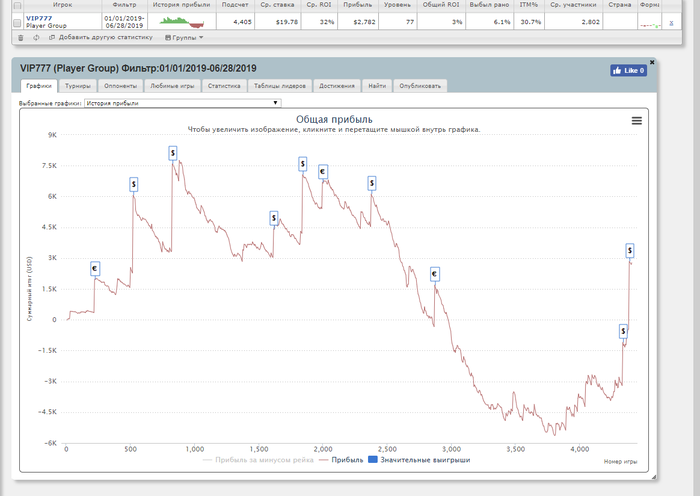700x496 pixels.
Task: Click the Facebook Like 0 button
Action: (629, 70)
